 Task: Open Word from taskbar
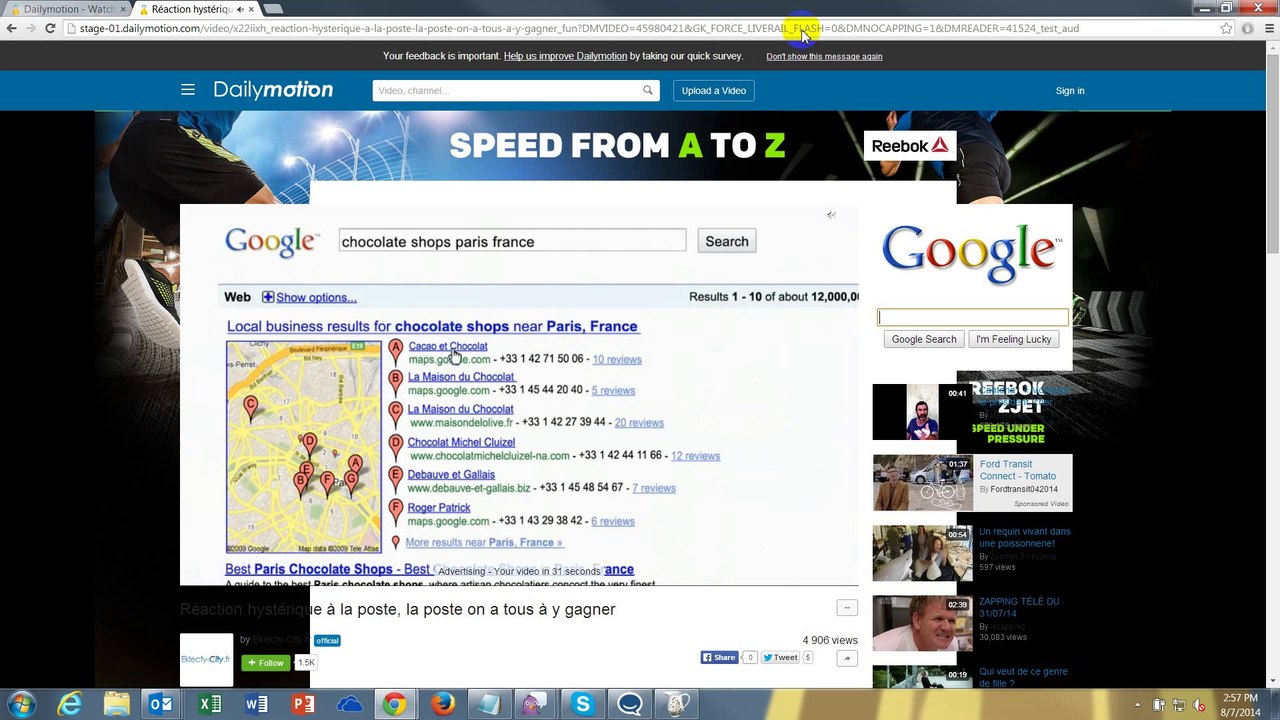pos(256,704)
